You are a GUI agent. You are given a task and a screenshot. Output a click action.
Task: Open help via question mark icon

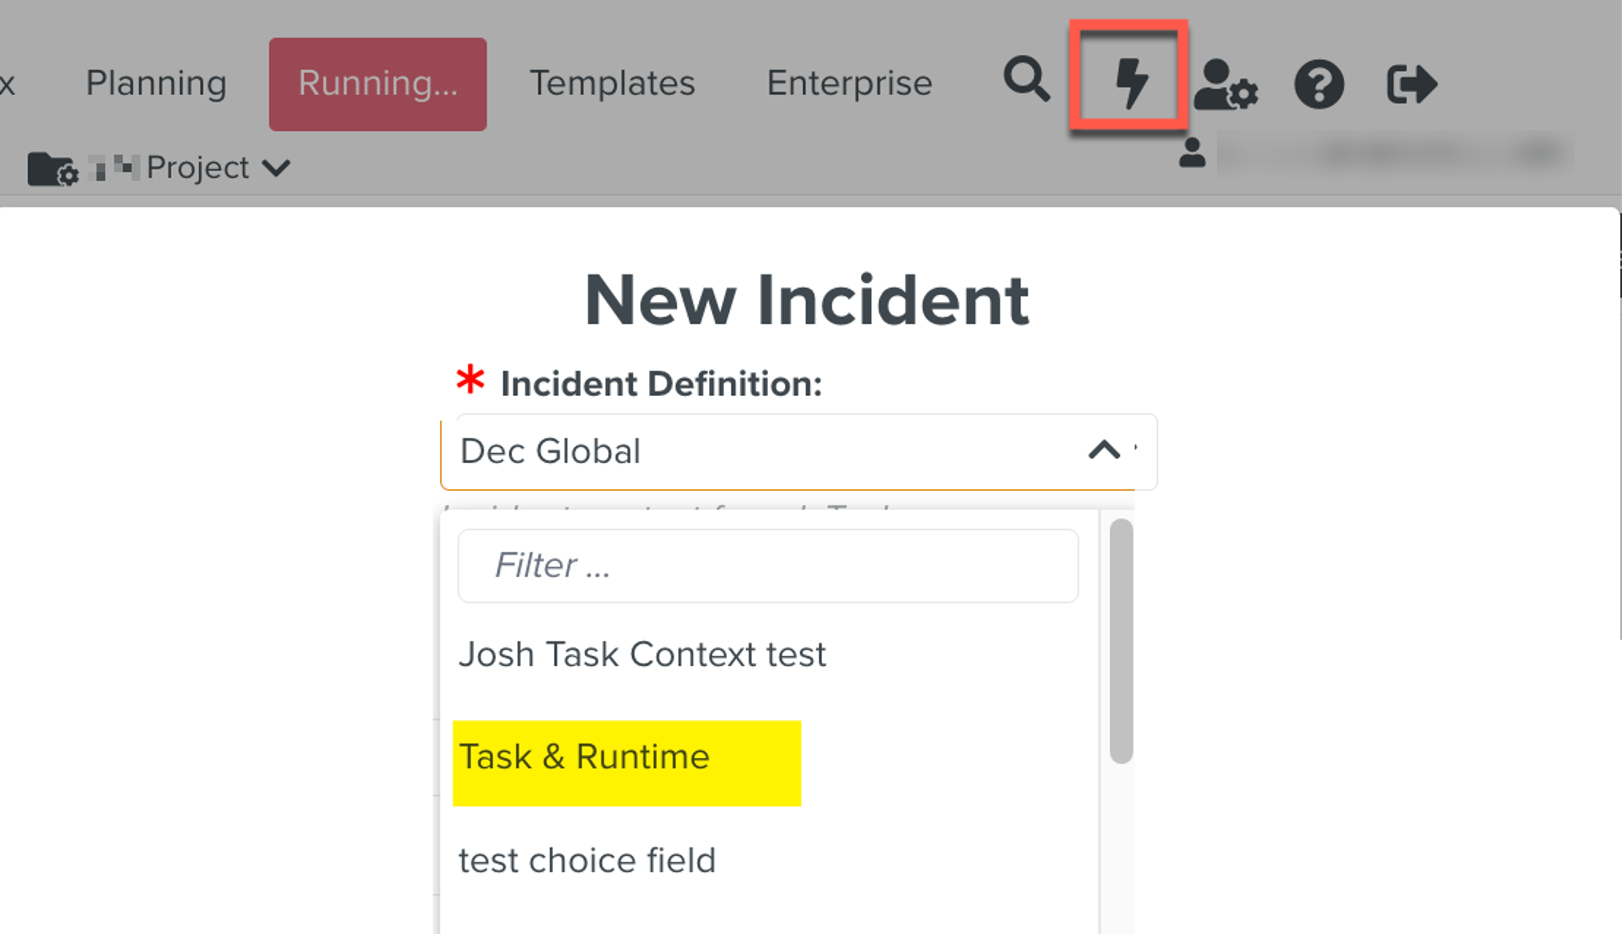pyautogui.click(x=1318, y=84)
